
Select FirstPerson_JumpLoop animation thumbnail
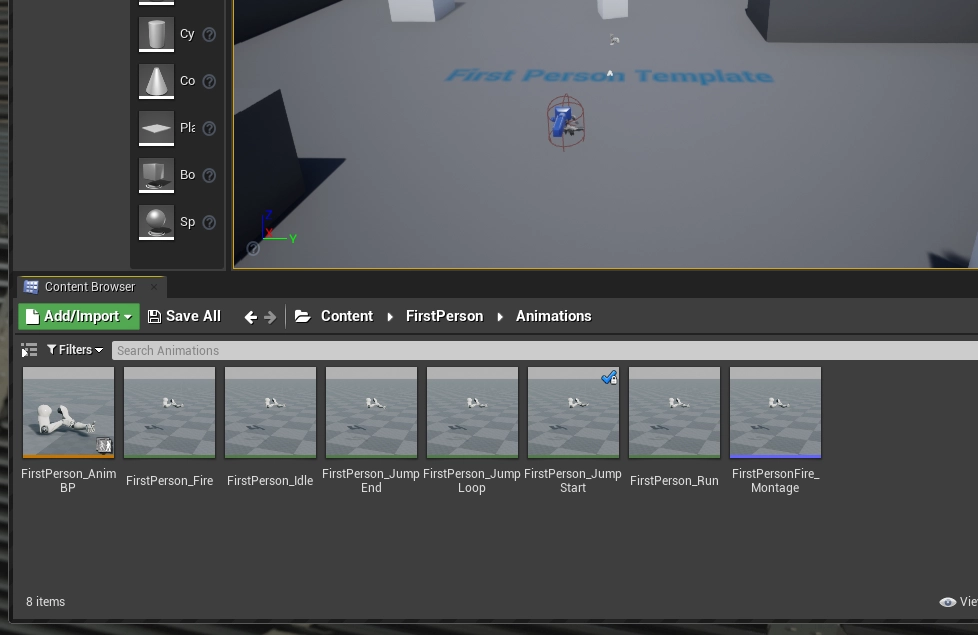[x=473, y=412]
